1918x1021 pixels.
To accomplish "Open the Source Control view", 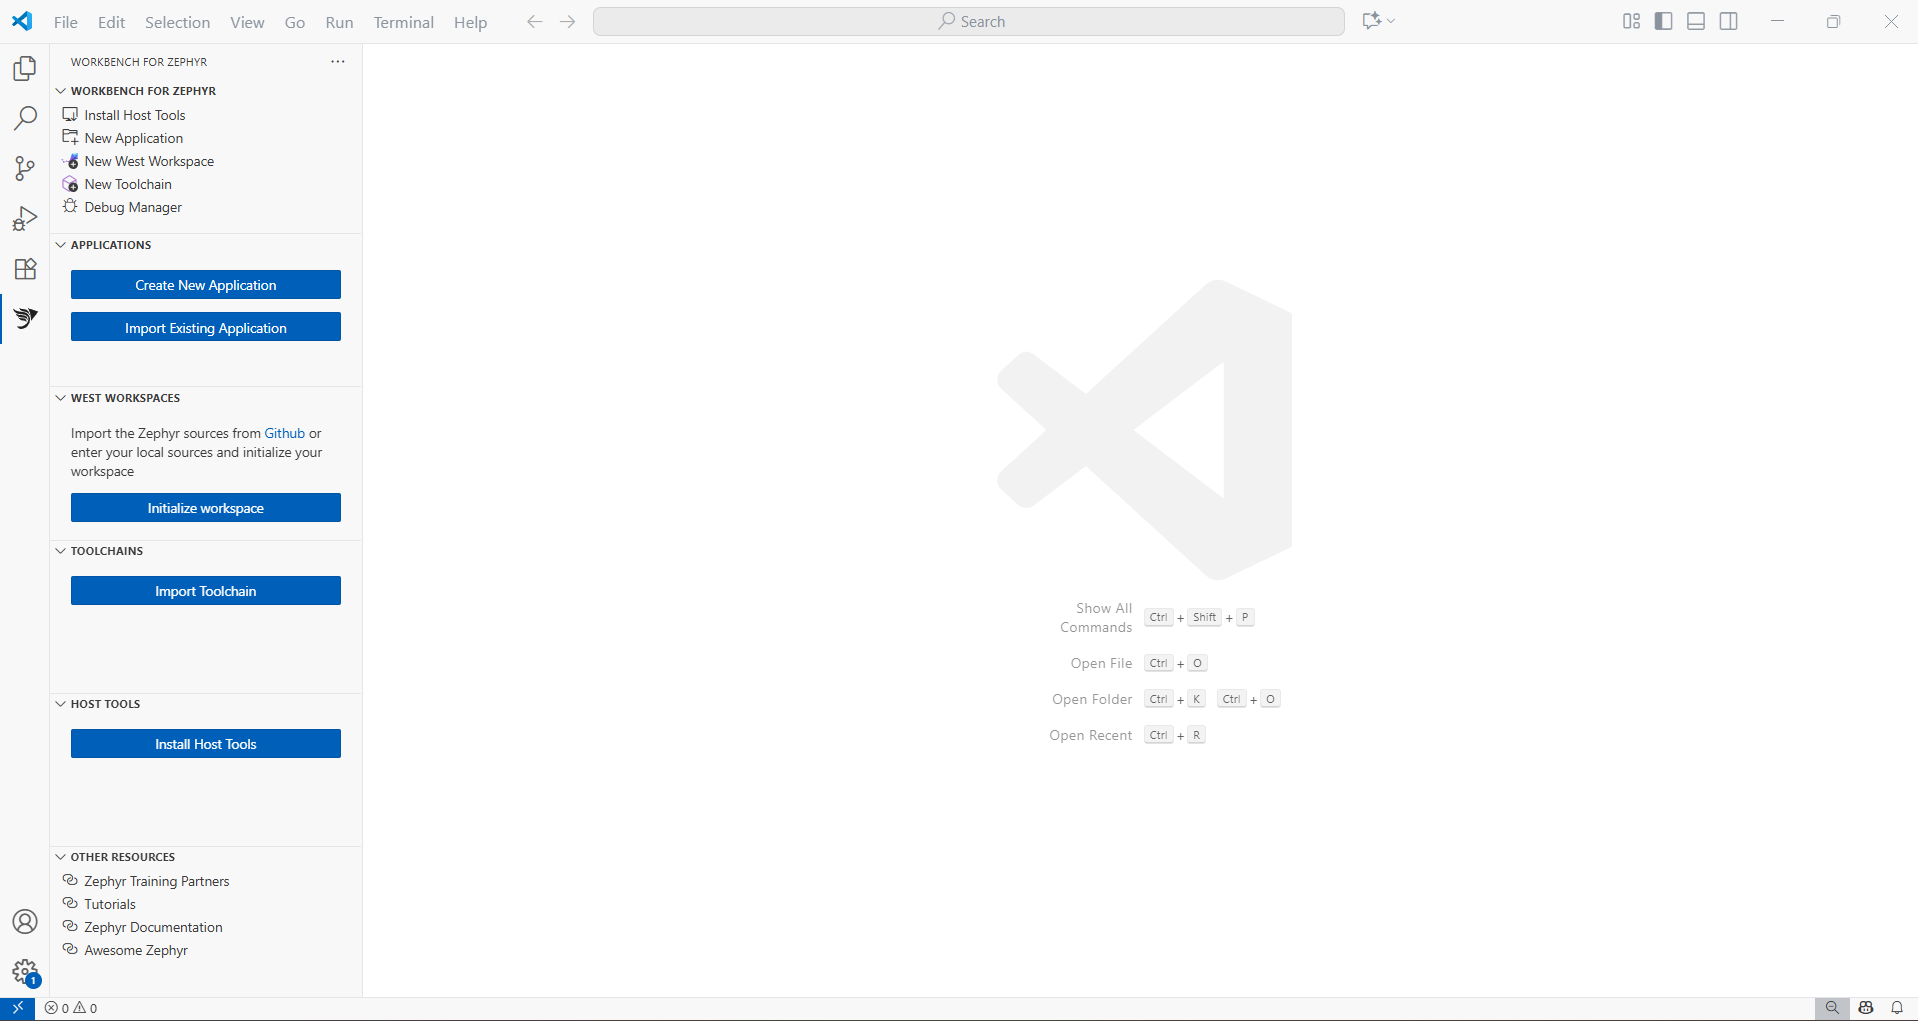I will click(x=24, y=168).
